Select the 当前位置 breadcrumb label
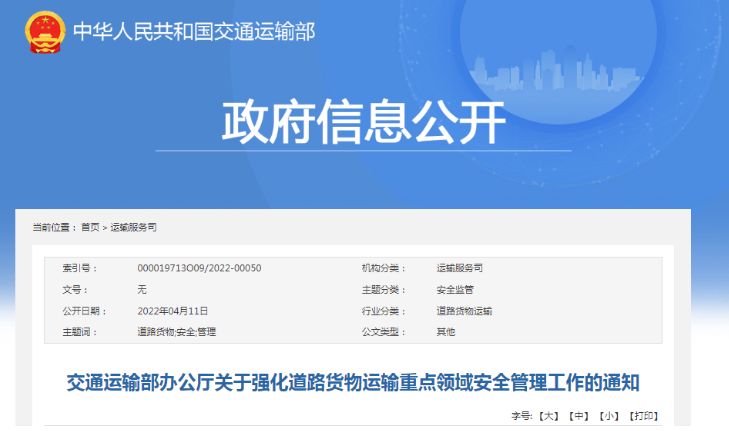The image size is (729, 431). pos(54,227)
